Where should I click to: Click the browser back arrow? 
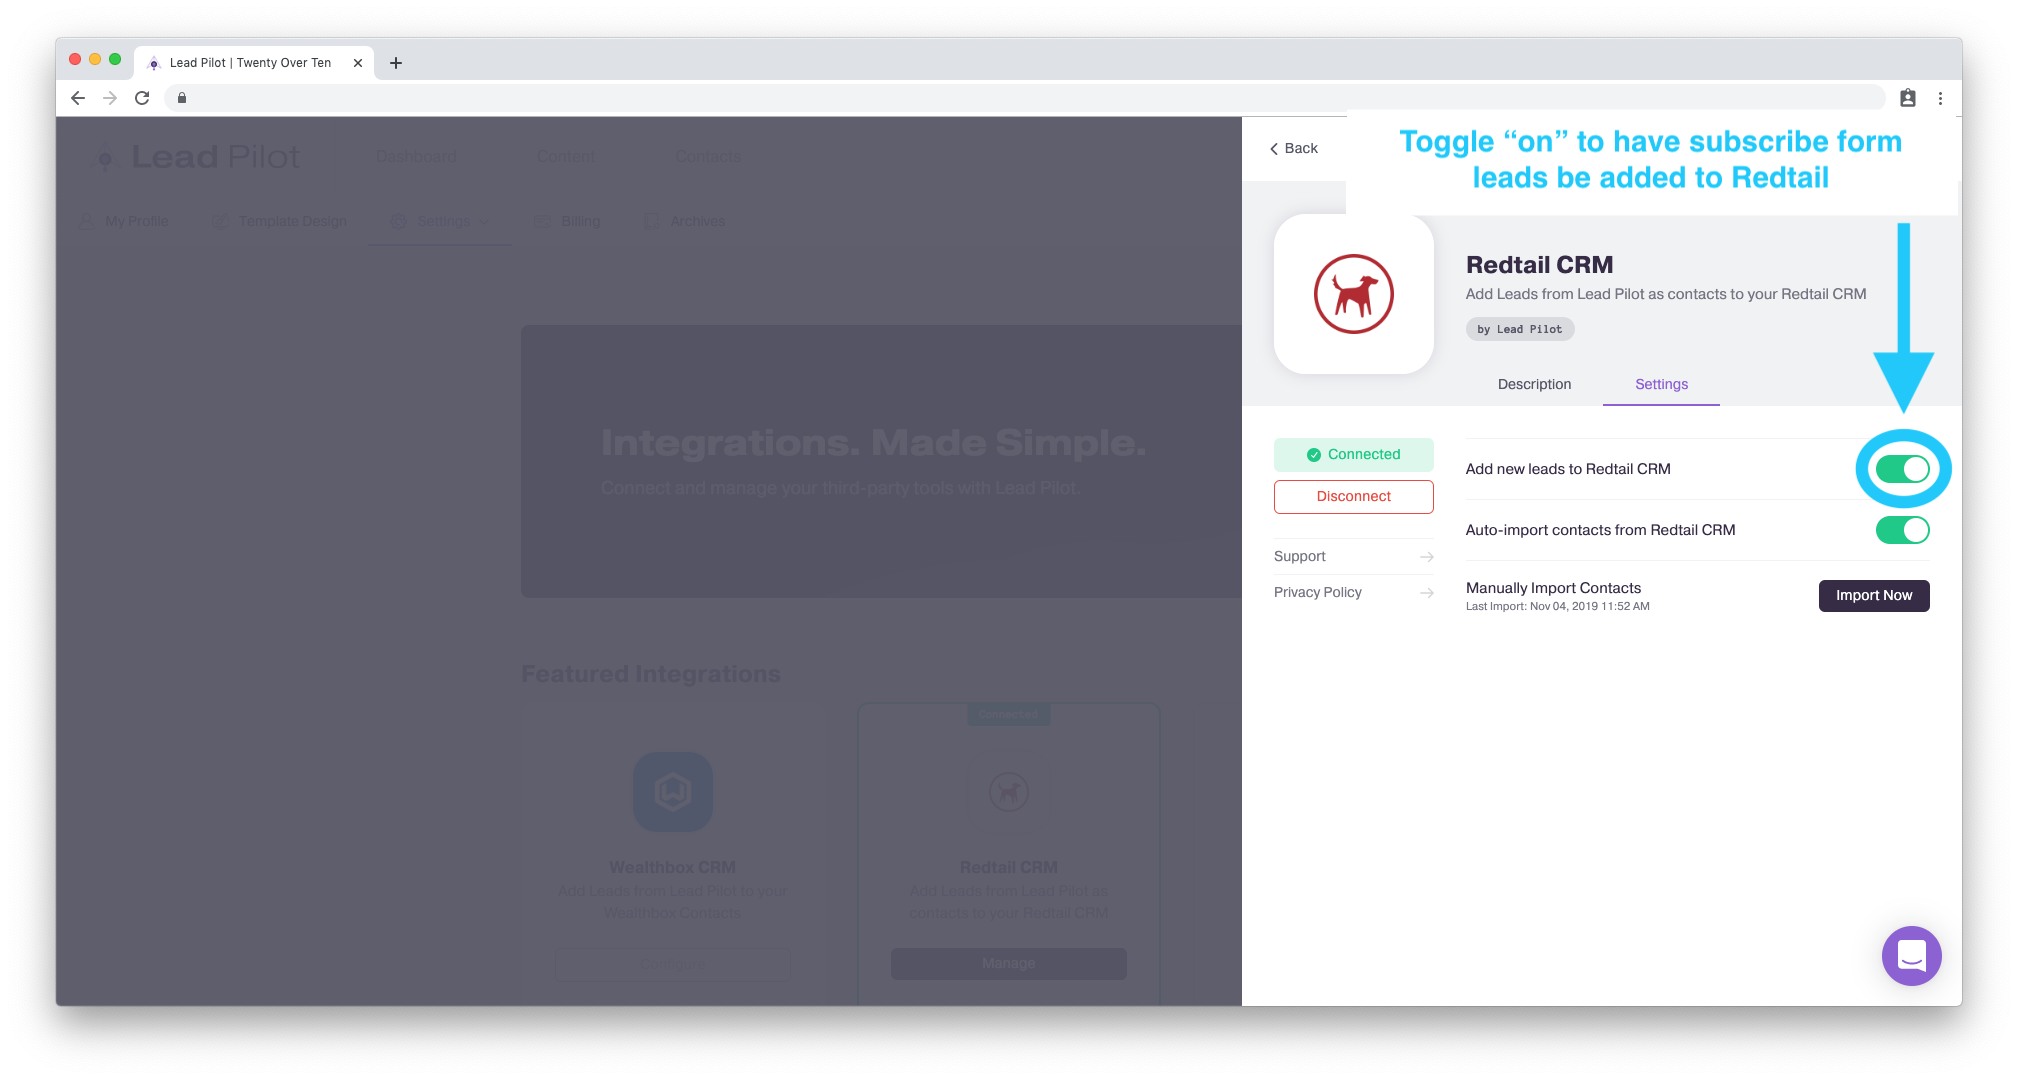point(78,98)
